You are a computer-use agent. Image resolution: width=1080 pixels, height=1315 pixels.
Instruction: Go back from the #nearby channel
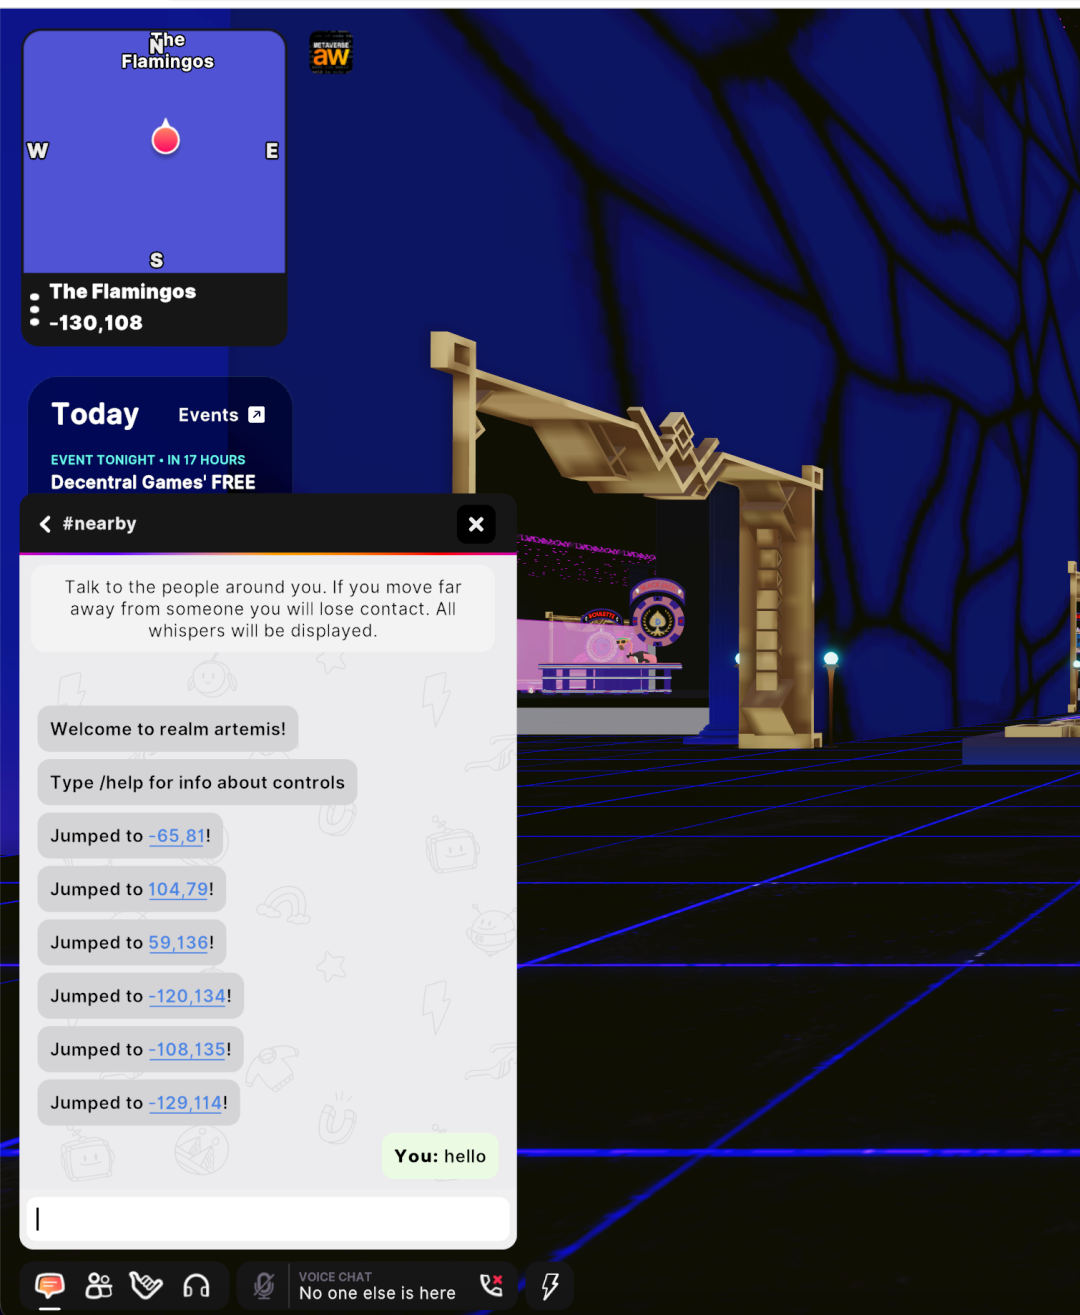tap(45, 524)
